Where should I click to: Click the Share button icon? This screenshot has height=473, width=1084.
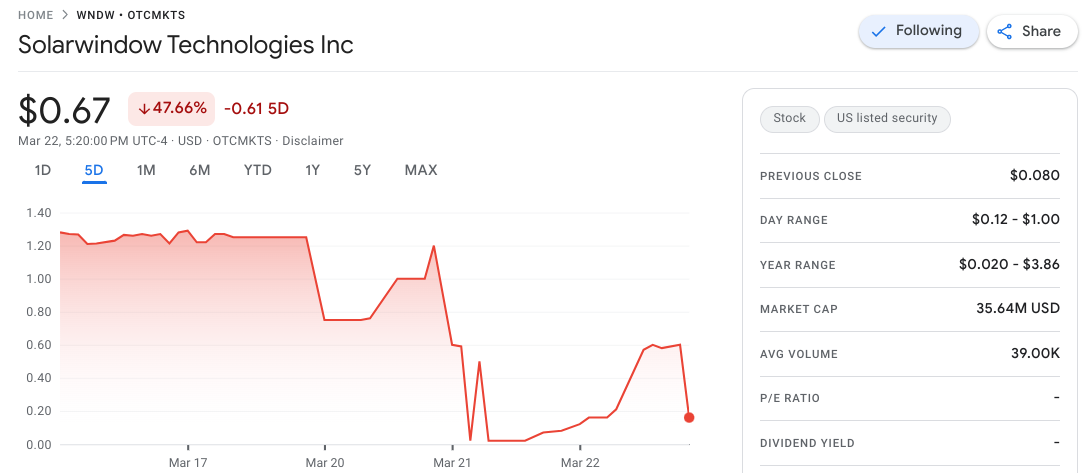pyautogui.click(x=1006, y=31)
